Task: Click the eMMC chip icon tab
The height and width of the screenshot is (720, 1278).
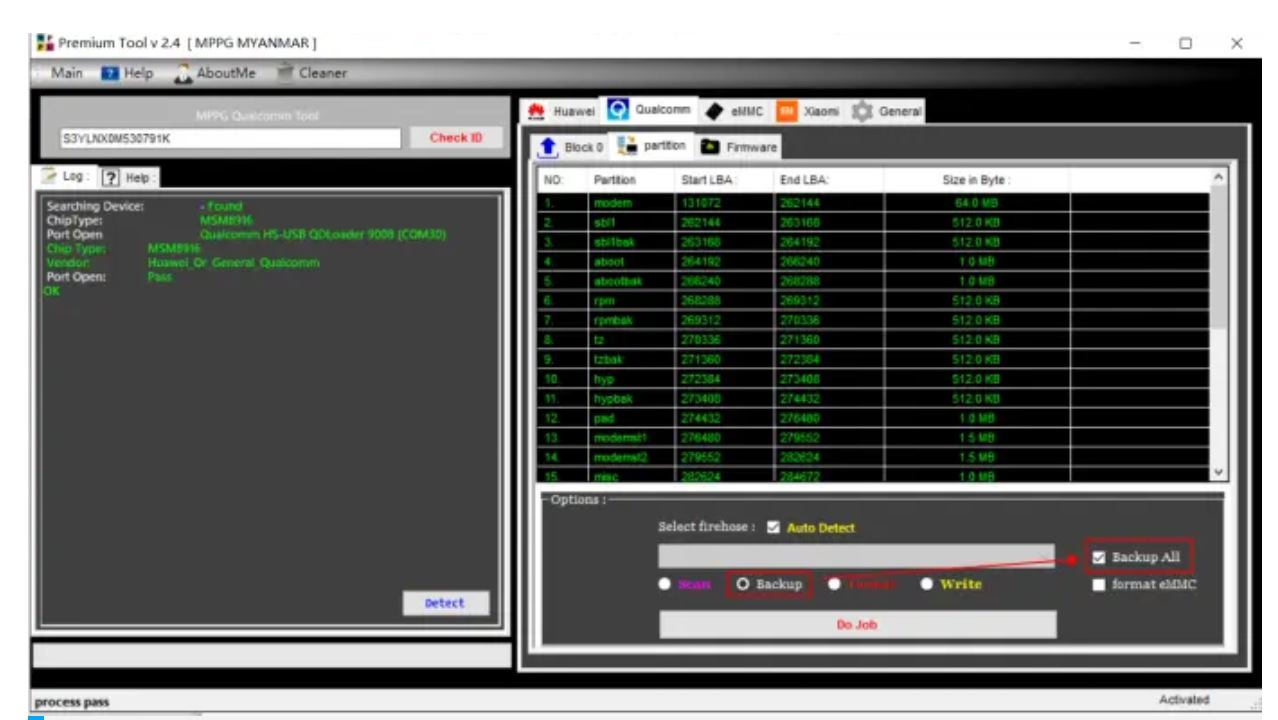Action: pos(714,111)
